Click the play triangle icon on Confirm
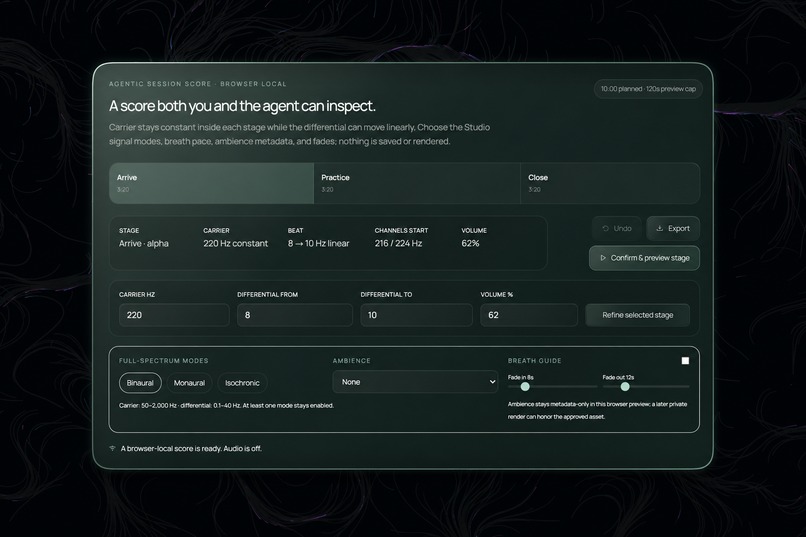806x537 pixels. (x=603, y=258)
